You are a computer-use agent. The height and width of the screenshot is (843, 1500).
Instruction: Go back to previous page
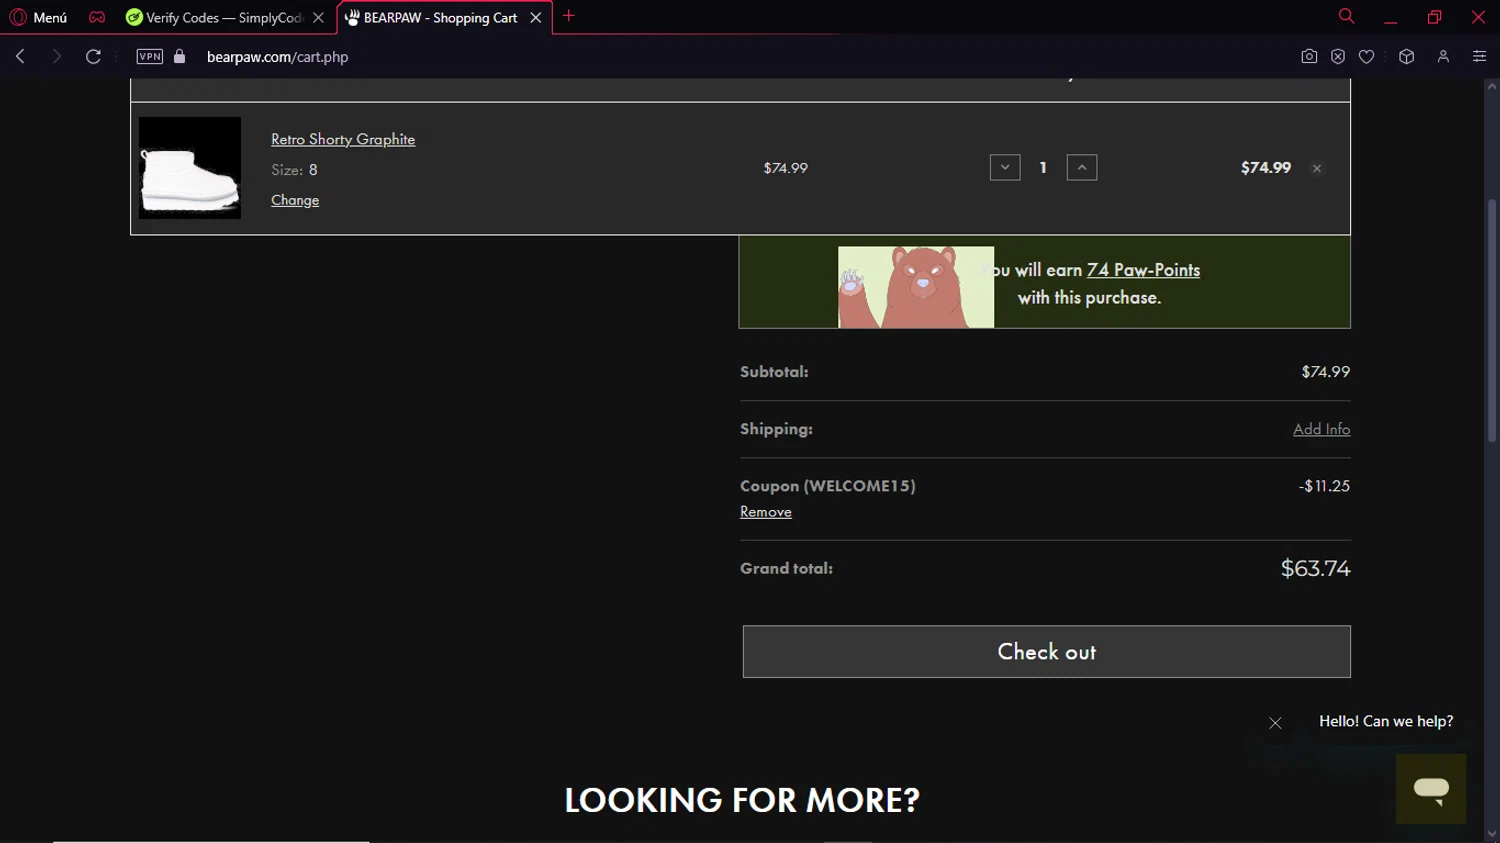(20, 56)
